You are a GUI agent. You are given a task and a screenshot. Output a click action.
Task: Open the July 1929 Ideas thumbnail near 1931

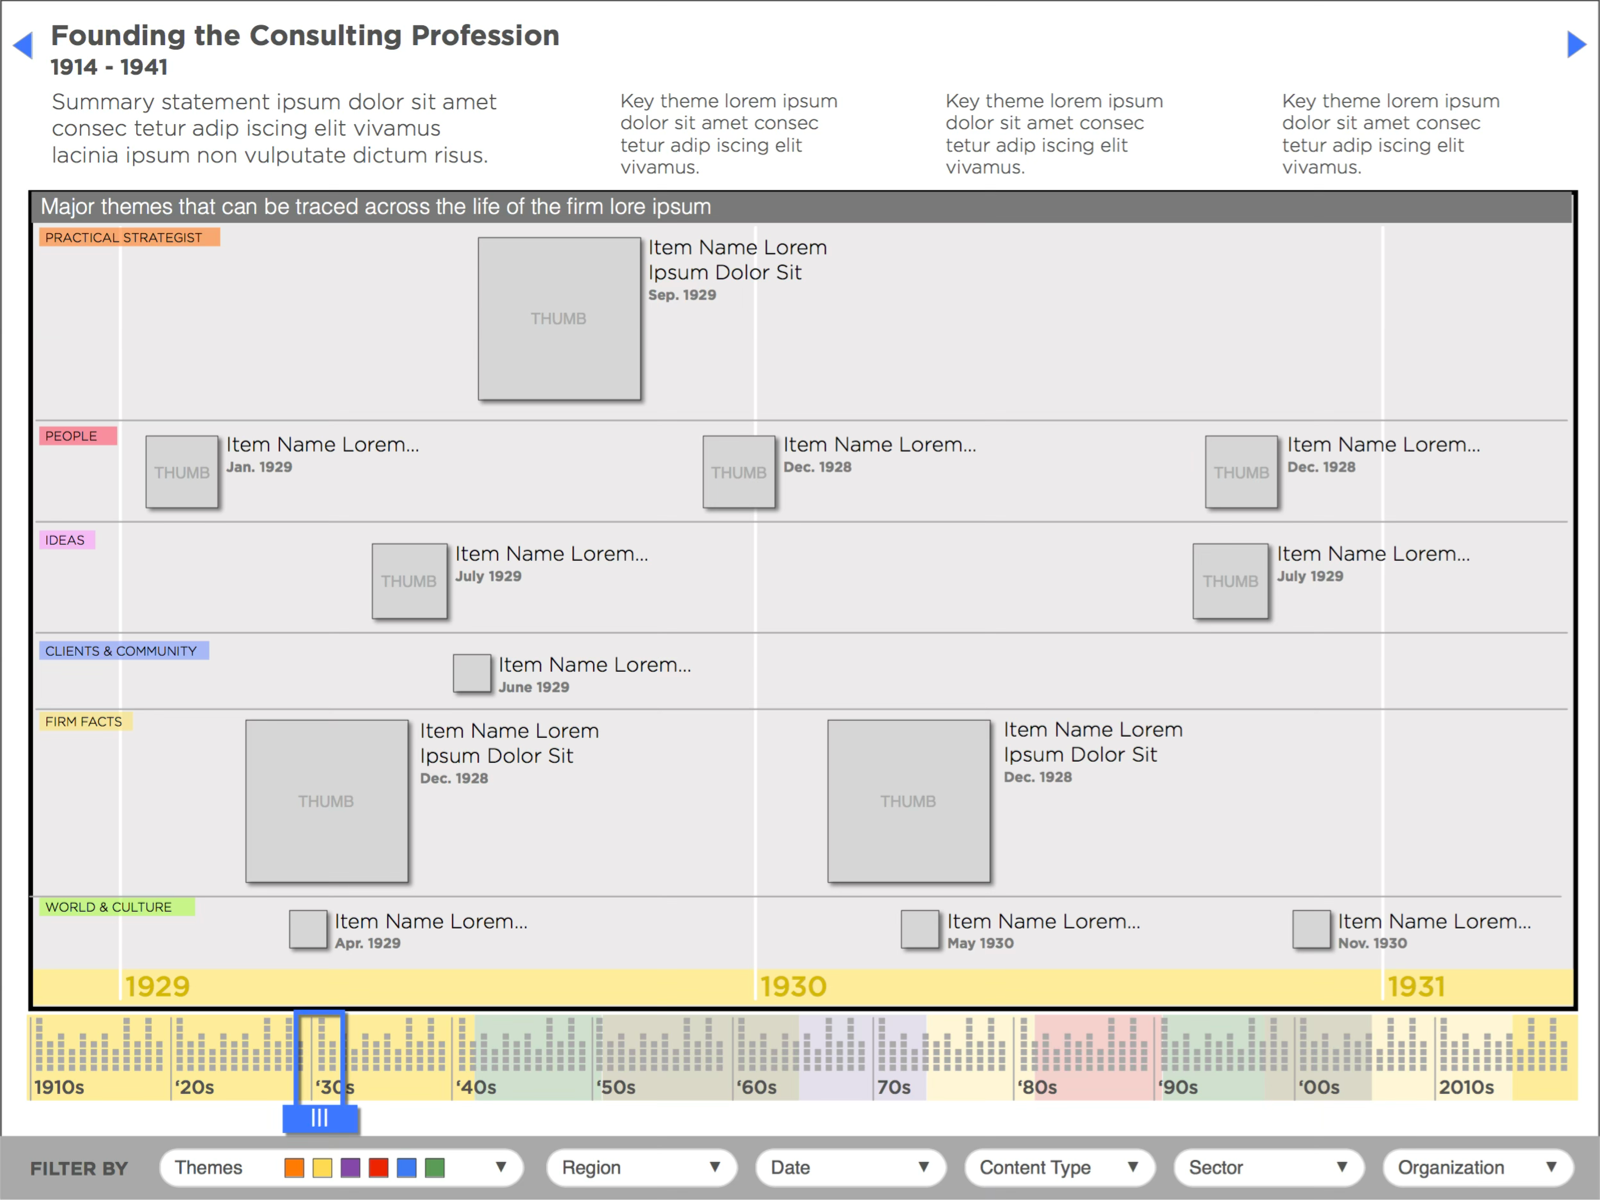[x=1231, y=581]
